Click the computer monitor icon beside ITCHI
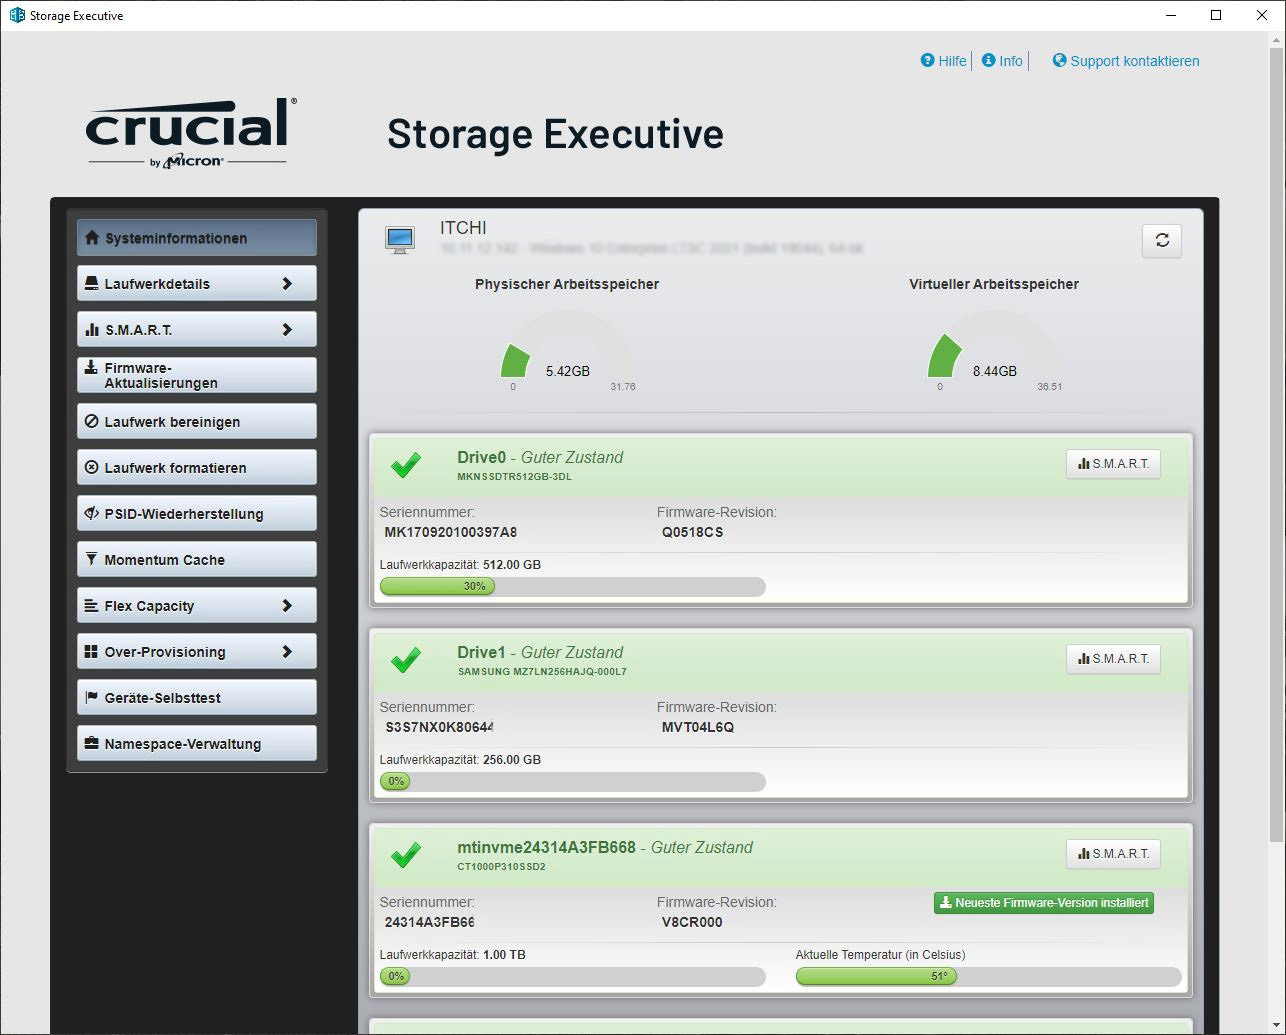This screenshot has height=1035, width=1286. (x=400, y=240)
